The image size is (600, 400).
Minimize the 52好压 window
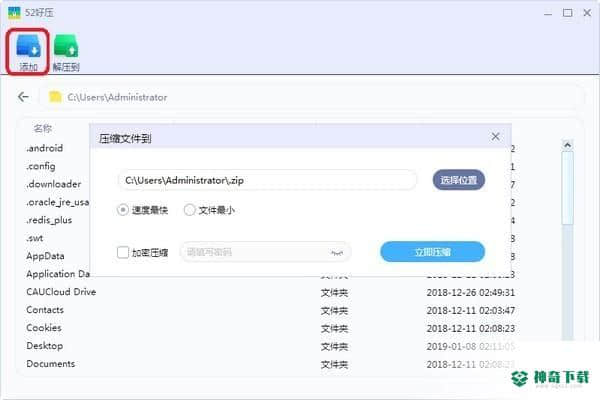click(x=548, y=13)
